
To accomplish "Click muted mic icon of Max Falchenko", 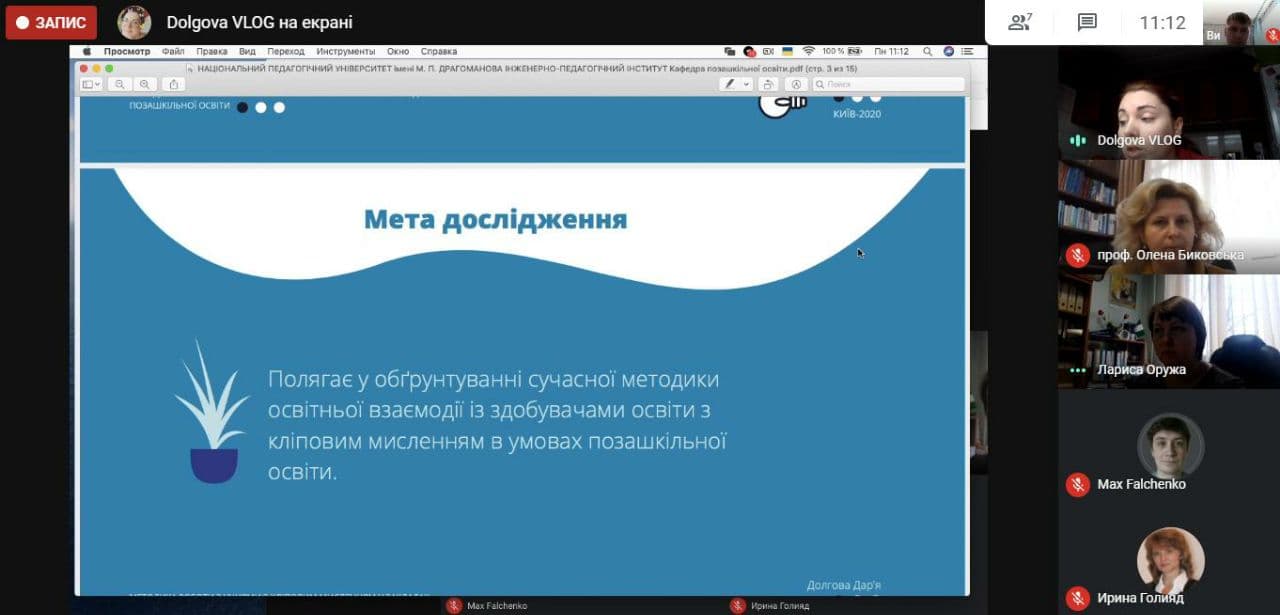I will (1077, 484).
